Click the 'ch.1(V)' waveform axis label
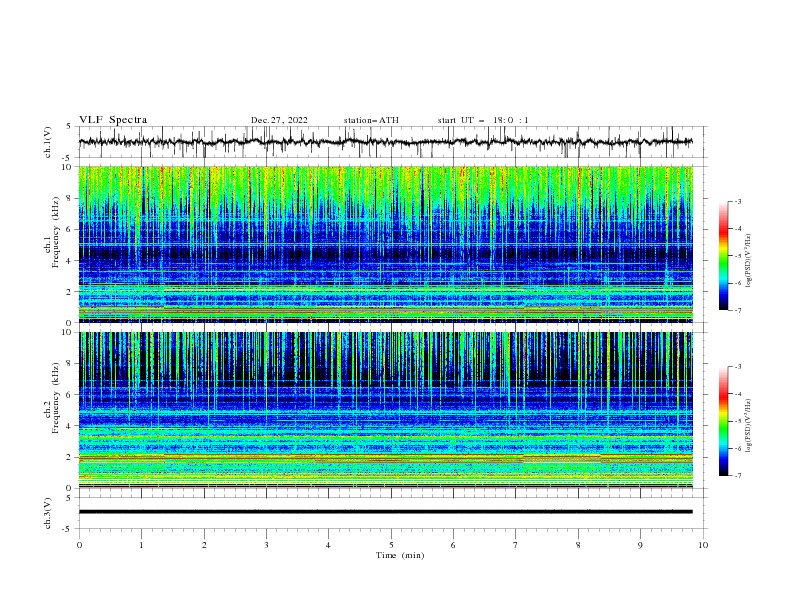The width and height of the screenshot is (792, 612). (48, 142)
